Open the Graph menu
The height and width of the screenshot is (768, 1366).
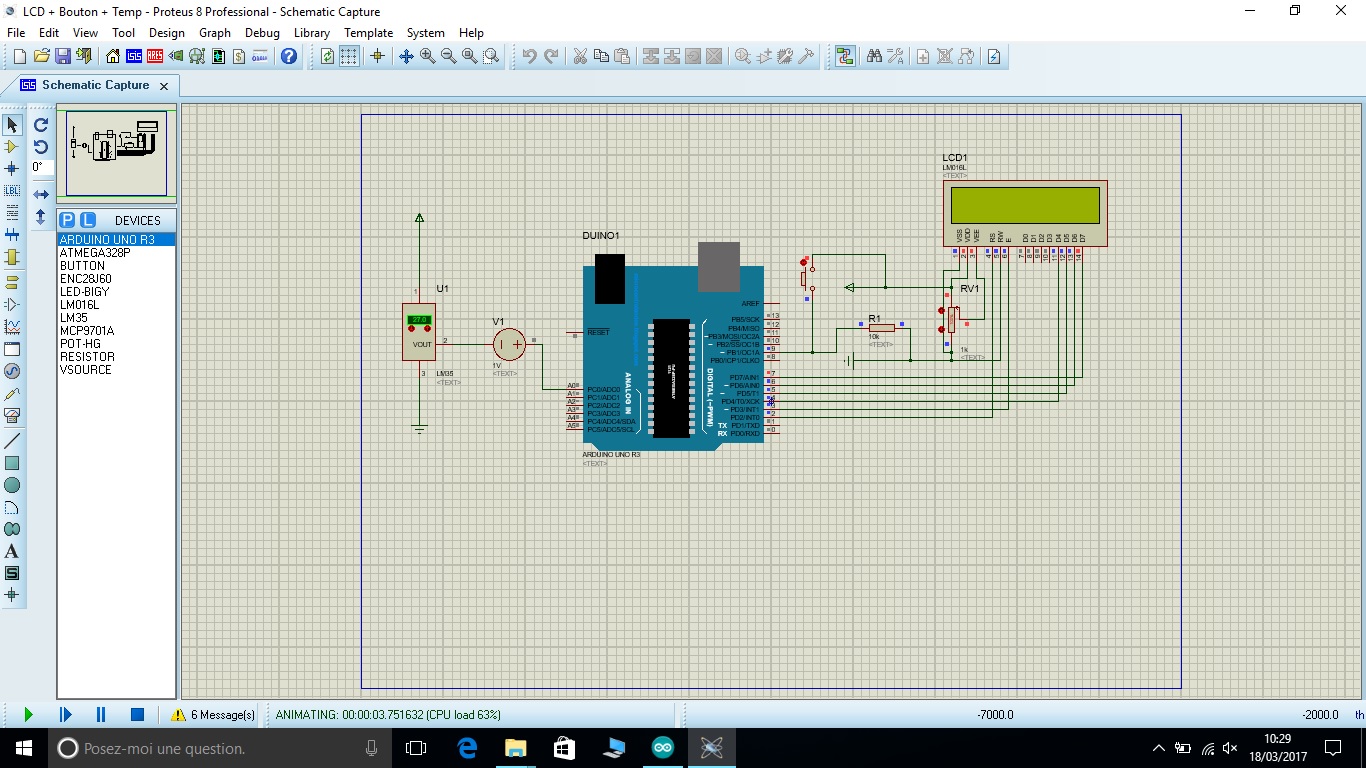215,33
